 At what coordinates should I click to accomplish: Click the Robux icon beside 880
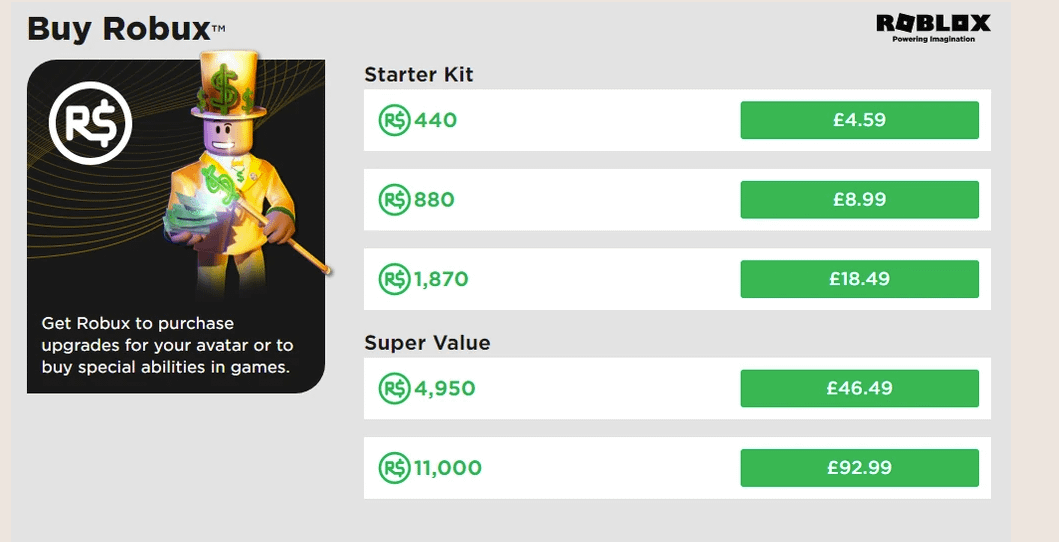click(394, 200)
